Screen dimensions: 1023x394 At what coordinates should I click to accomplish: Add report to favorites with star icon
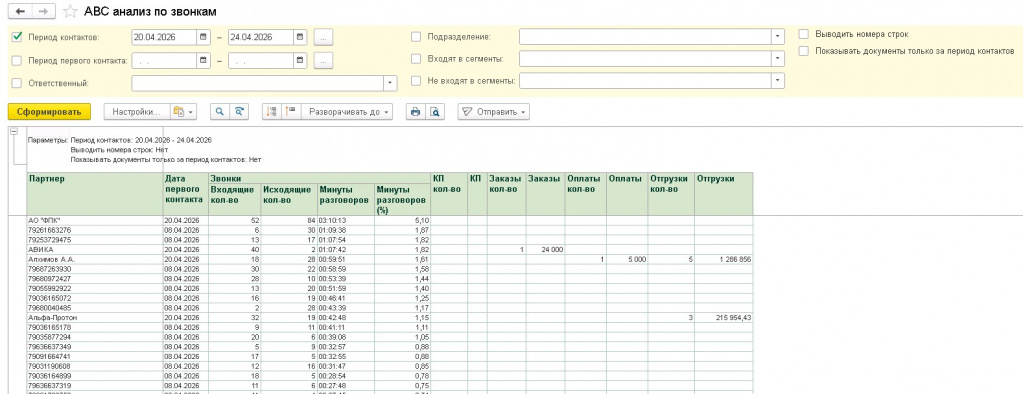pyautogui.click(x=71, y=12)
